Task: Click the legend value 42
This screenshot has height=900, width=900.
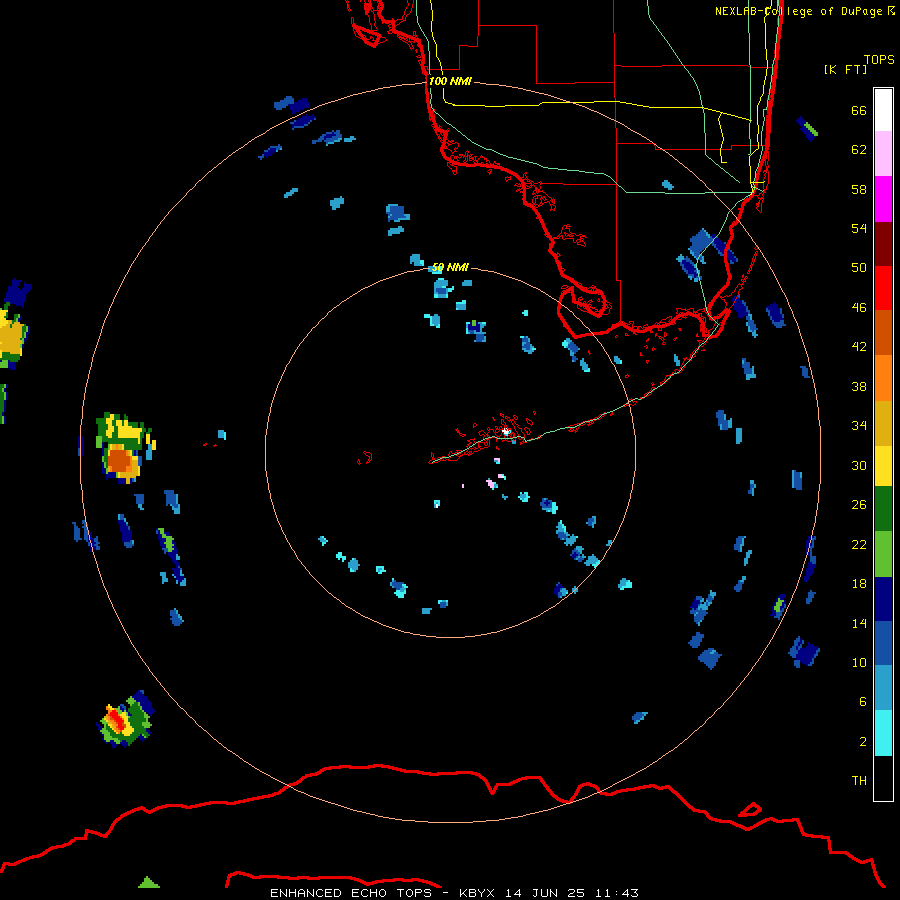Action: (x=859, y=347)
